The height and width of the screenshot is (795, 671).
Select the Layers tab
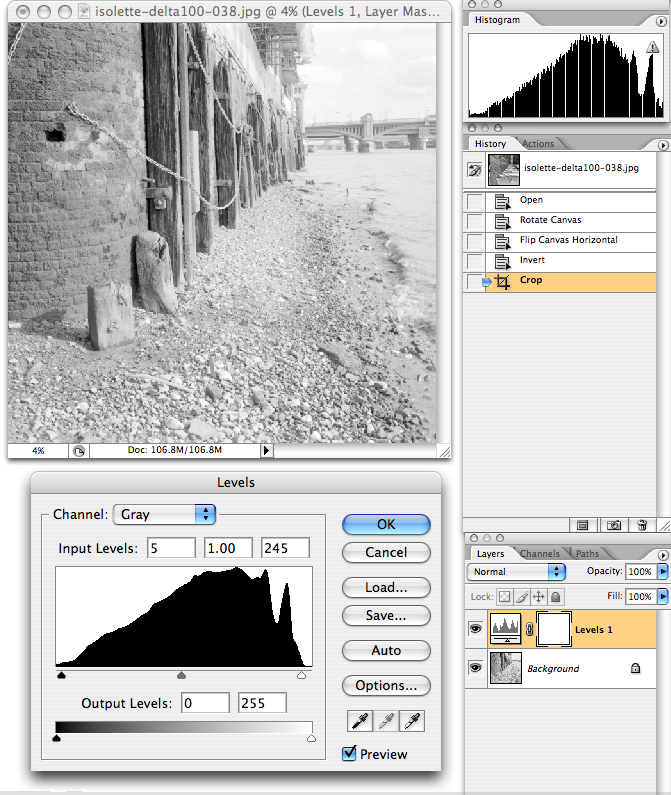(490, 554)
